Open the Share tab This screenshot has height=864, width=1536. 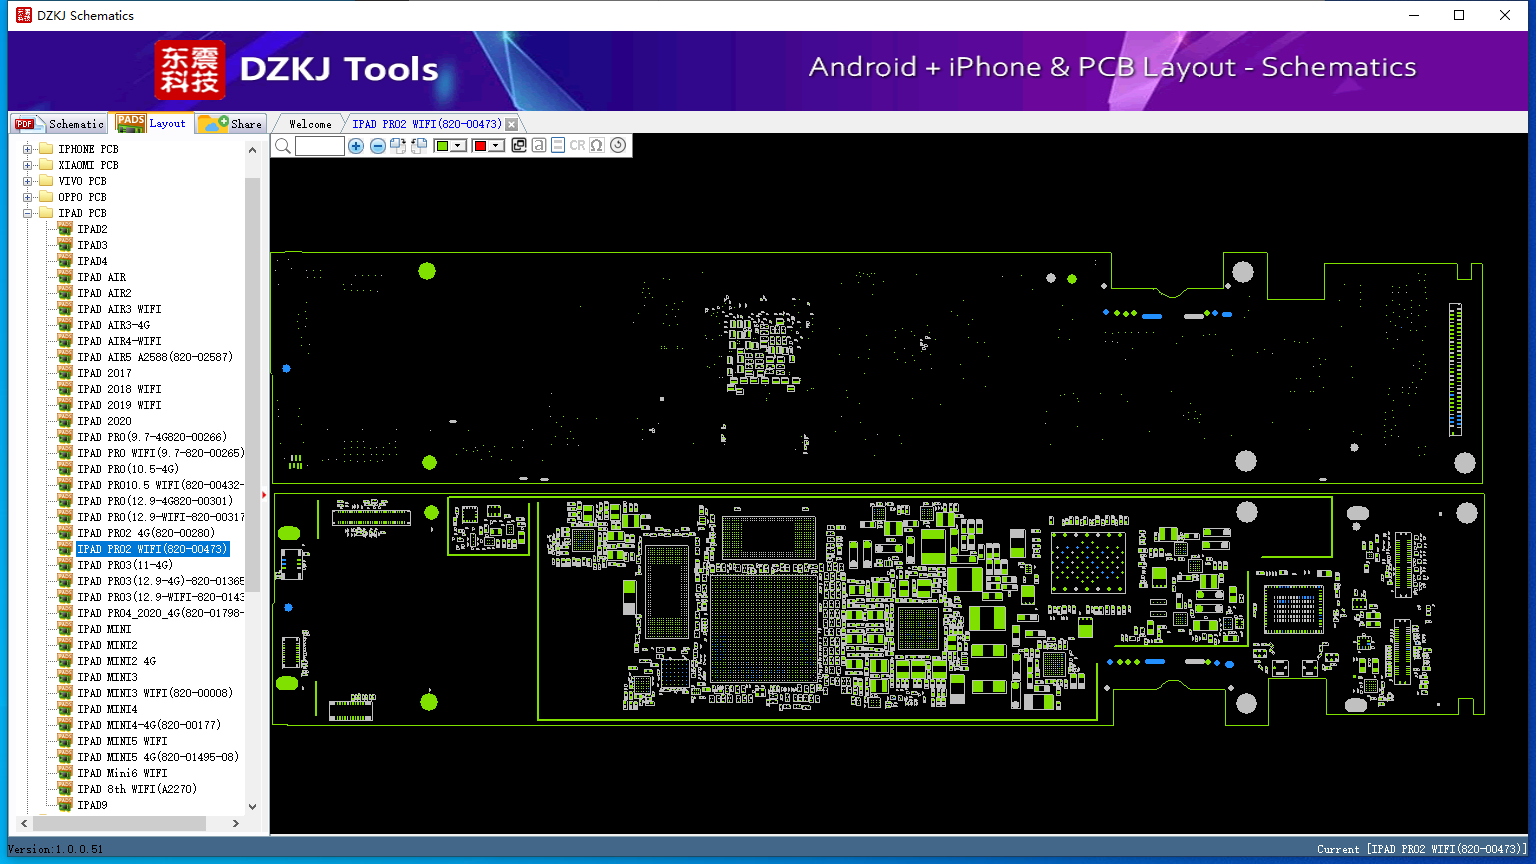click(x=230, y=124)
